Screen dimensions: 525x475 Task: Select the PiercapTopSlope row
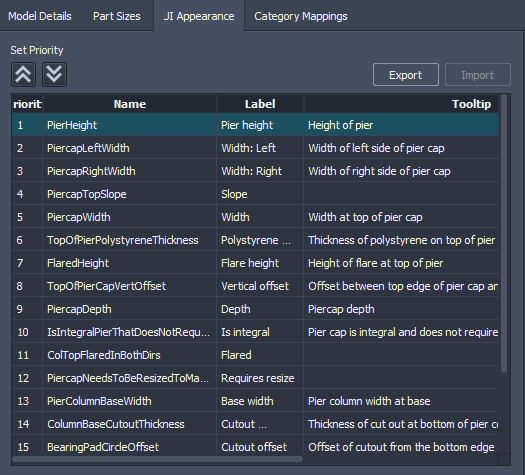pyautogui.click(x=255, y=194)
